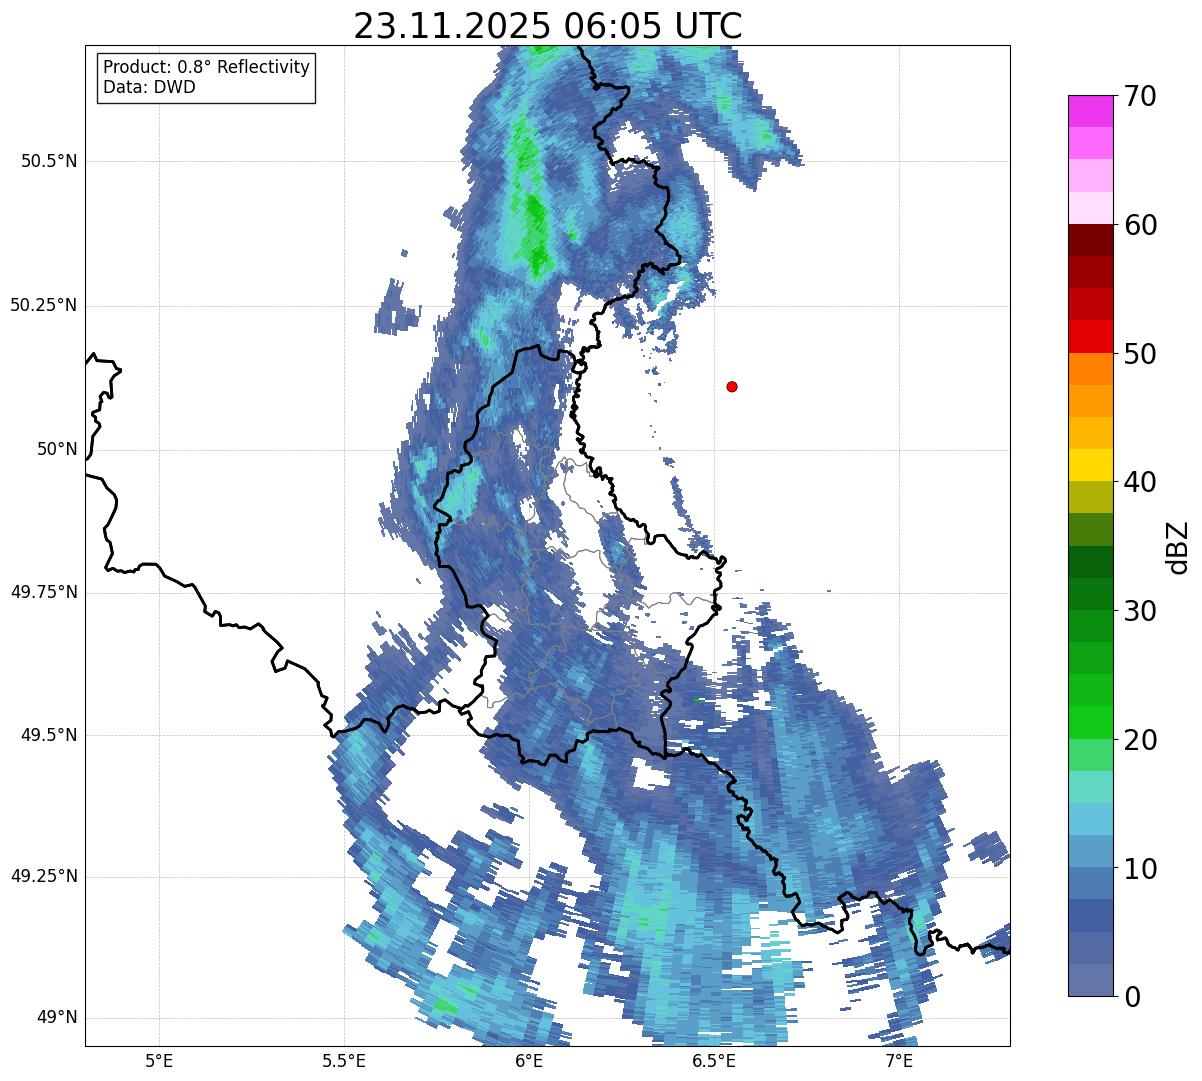Click the 5.5°E longitude label
The height and width of the screenshot is (1081, 1202).
click(344, 1060)
